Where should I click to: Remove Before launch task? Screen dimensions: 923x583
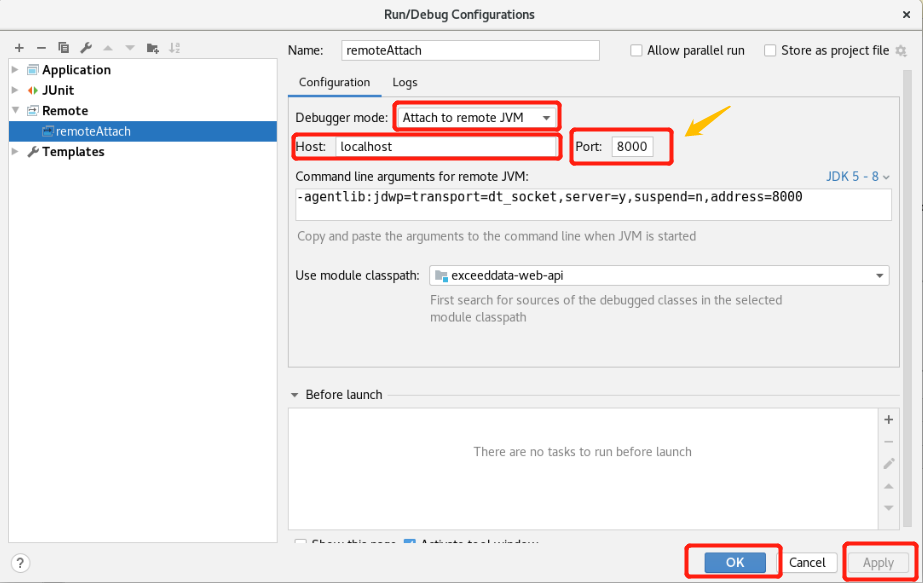tap(889, 442)
